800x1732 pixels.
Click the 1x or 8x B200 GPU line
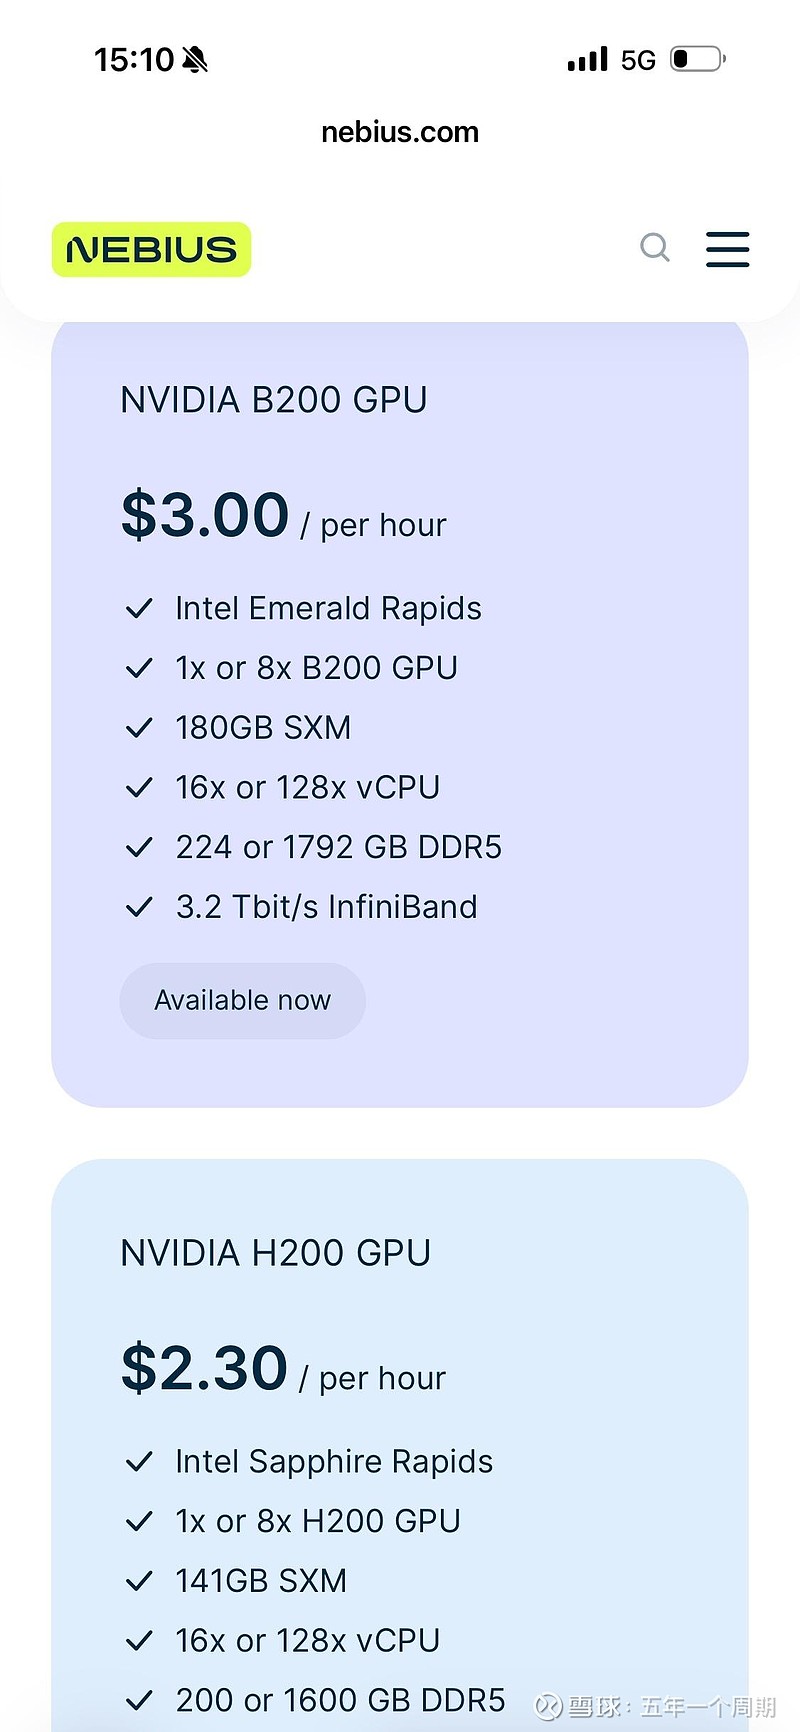pyautogui.click(x=316, y=668)
